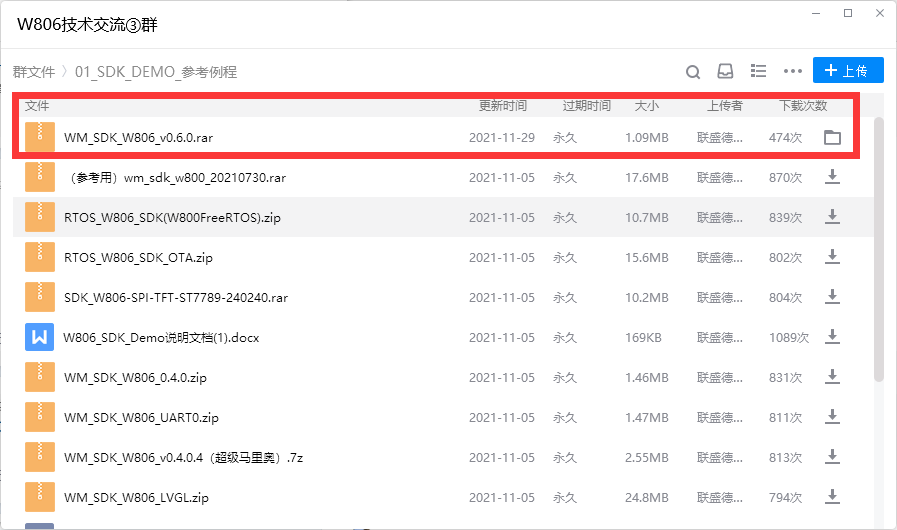Download WM_SDK_W806_UART0.zip
The height and width of the screenshot is (530, 897).
(x=832, y=417)
